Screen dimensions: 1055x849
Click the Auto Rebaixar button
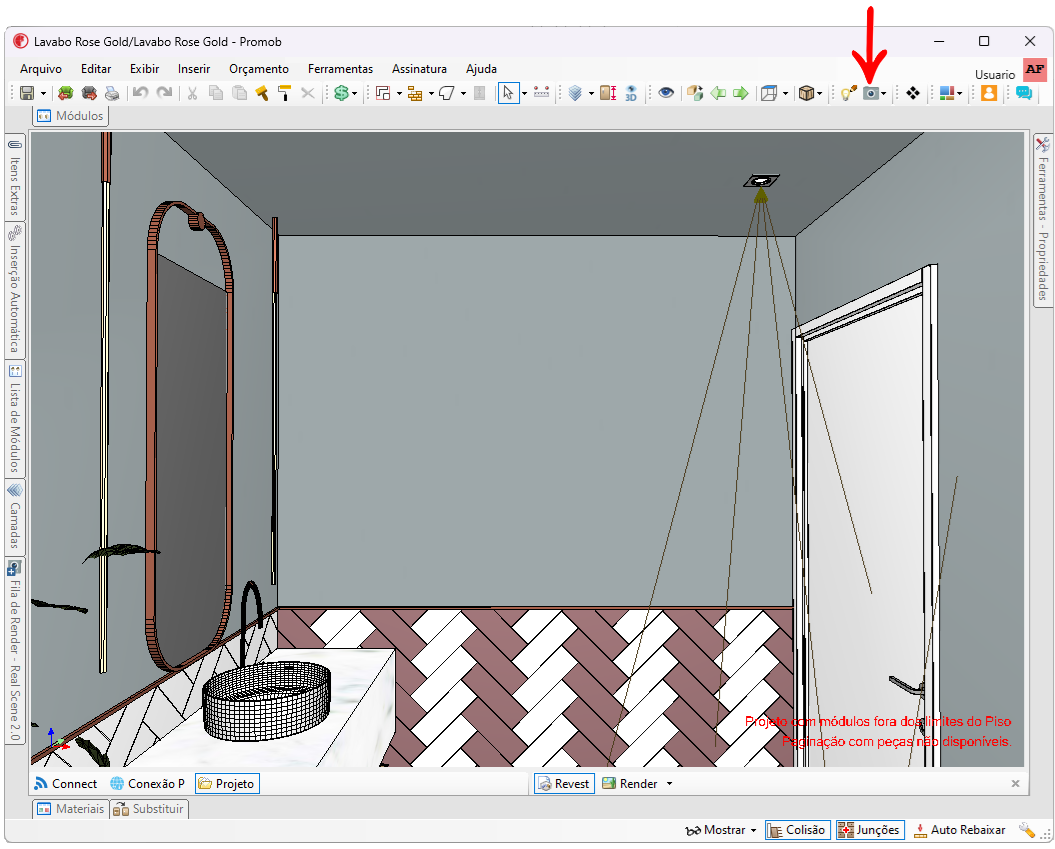click(x=959, y=830)
